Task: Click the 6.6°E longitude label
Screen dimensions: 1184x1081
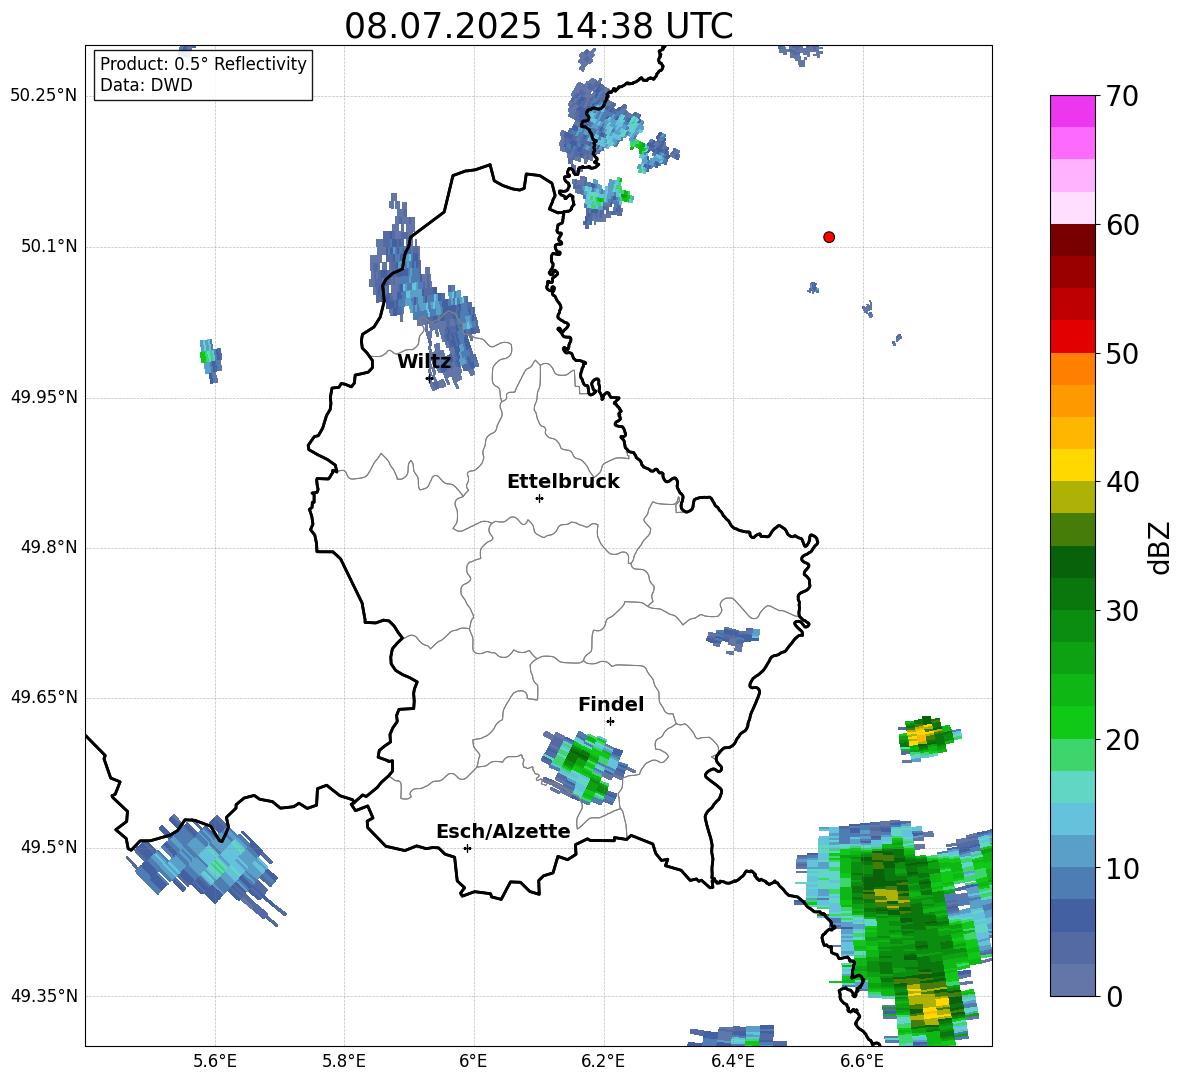Action: click(x=861, y=1061)
